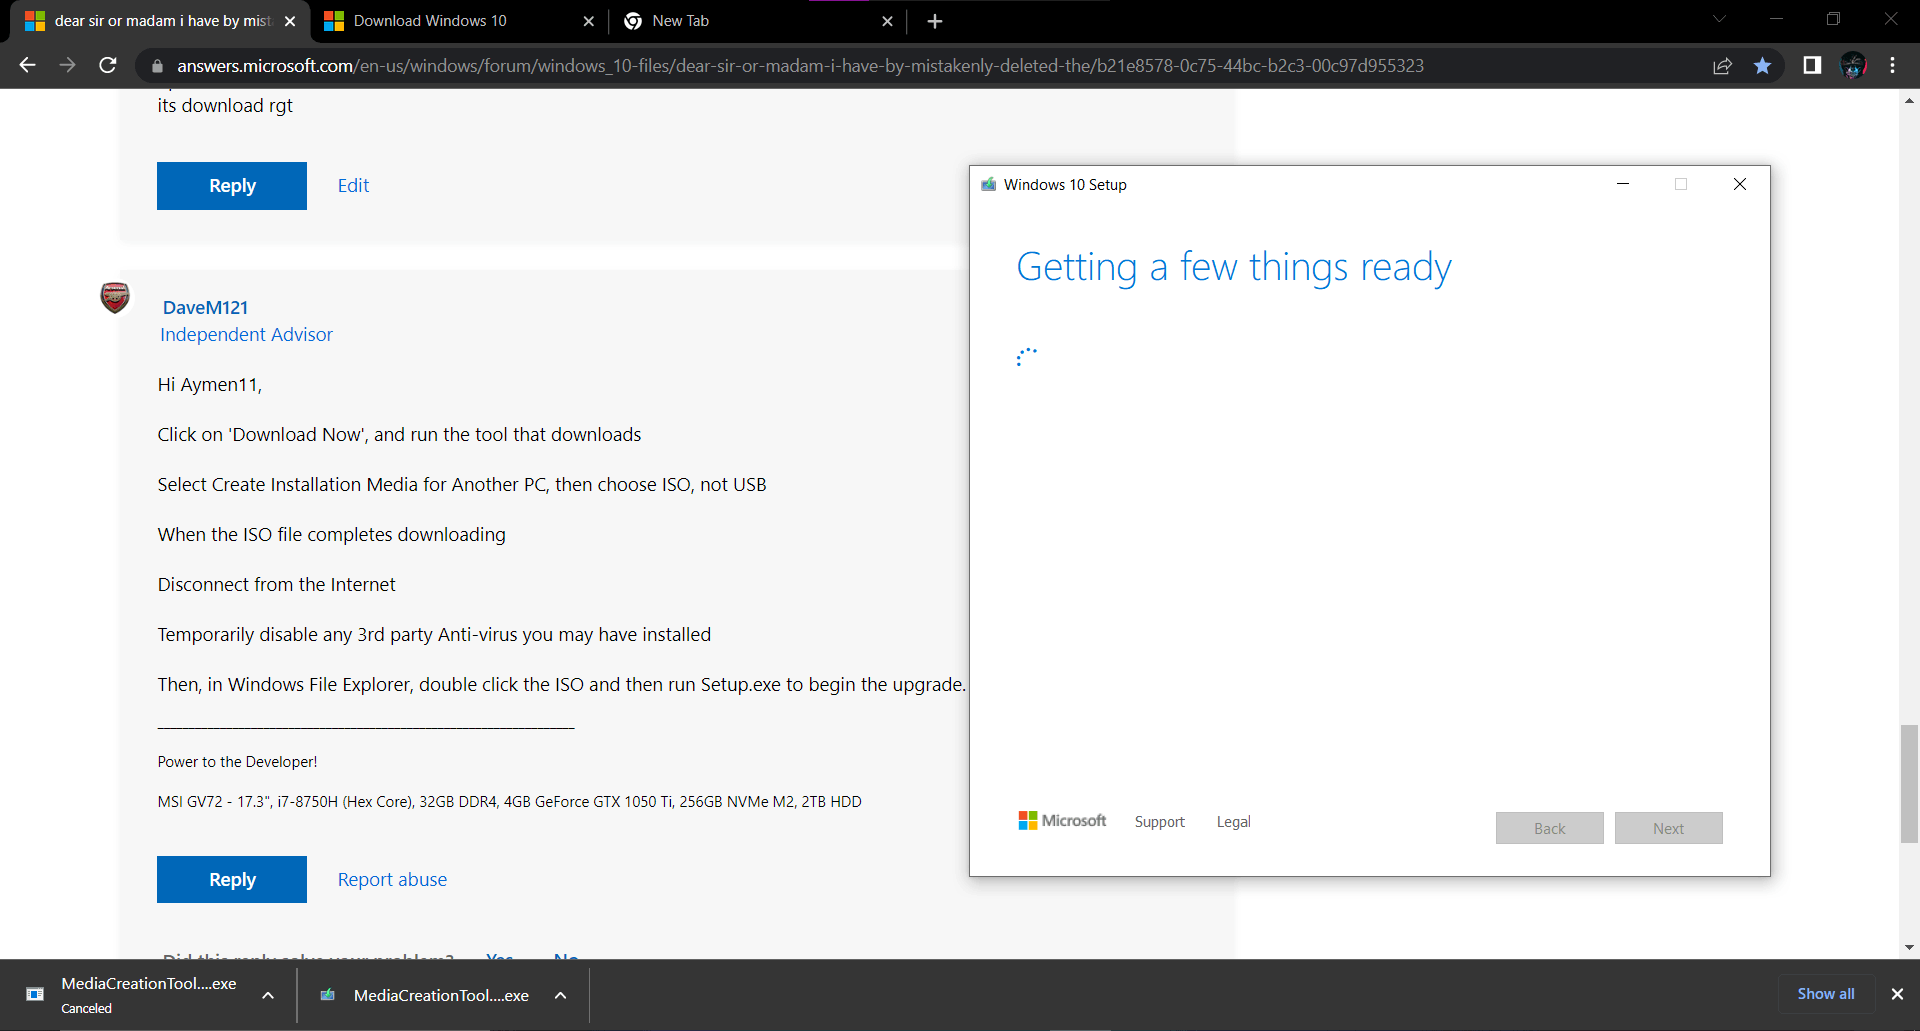
Task: Close the Windows 10 Setup window
Action: click(1740, 184)
